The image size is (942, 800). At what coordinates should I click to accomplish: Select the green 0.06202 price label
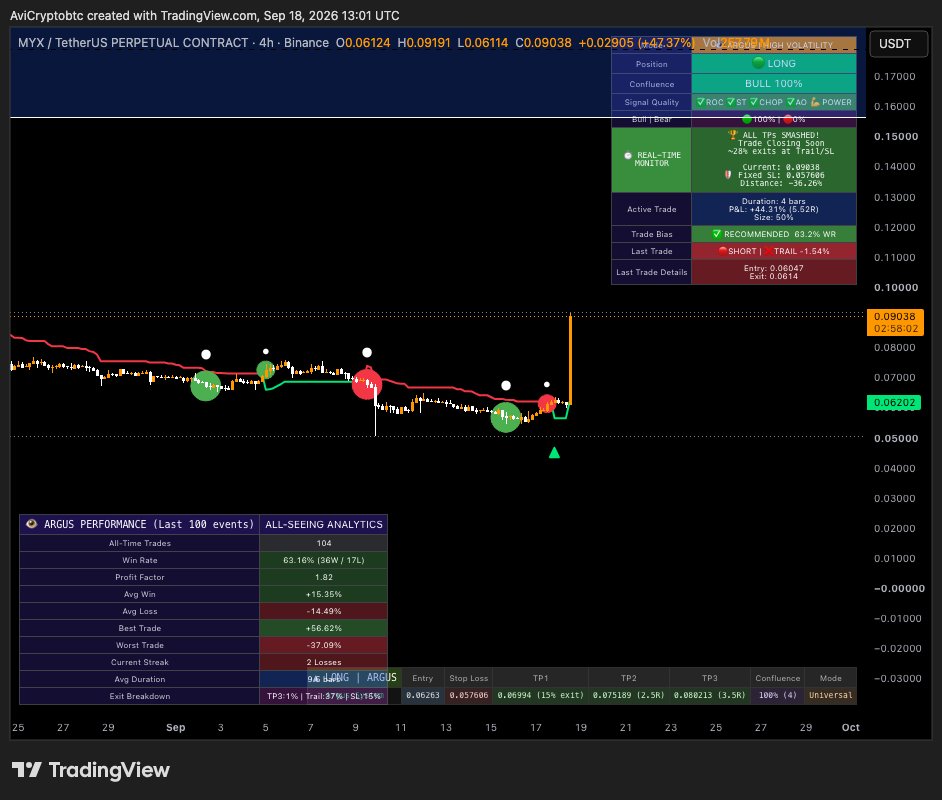894,402
